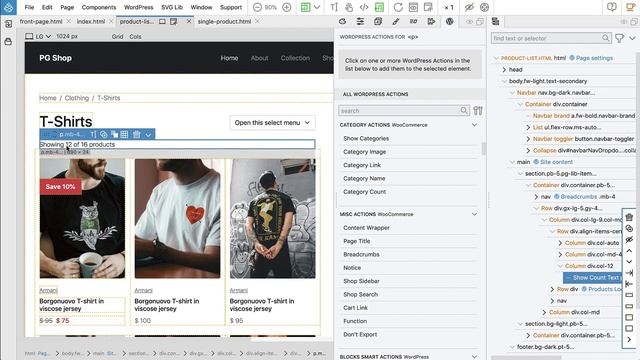
Task: Click the green active view toggle icon
Action: [379, 7]
